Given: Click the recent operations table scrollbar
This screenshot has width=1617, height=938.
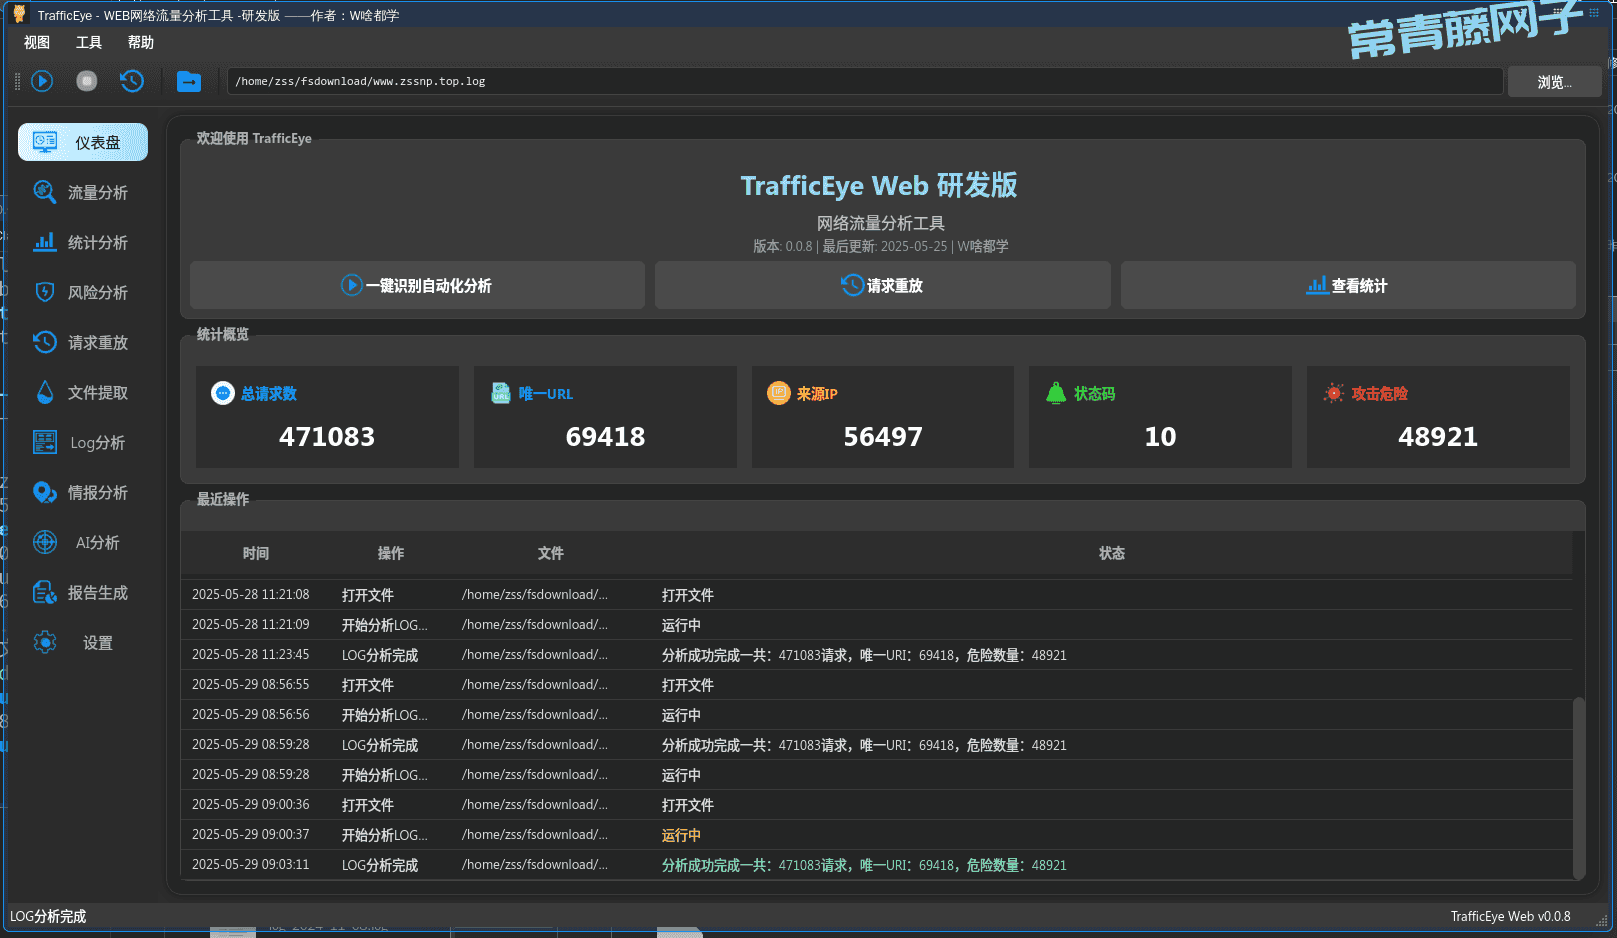Looking at the screenshot, I should [1579, 785].
